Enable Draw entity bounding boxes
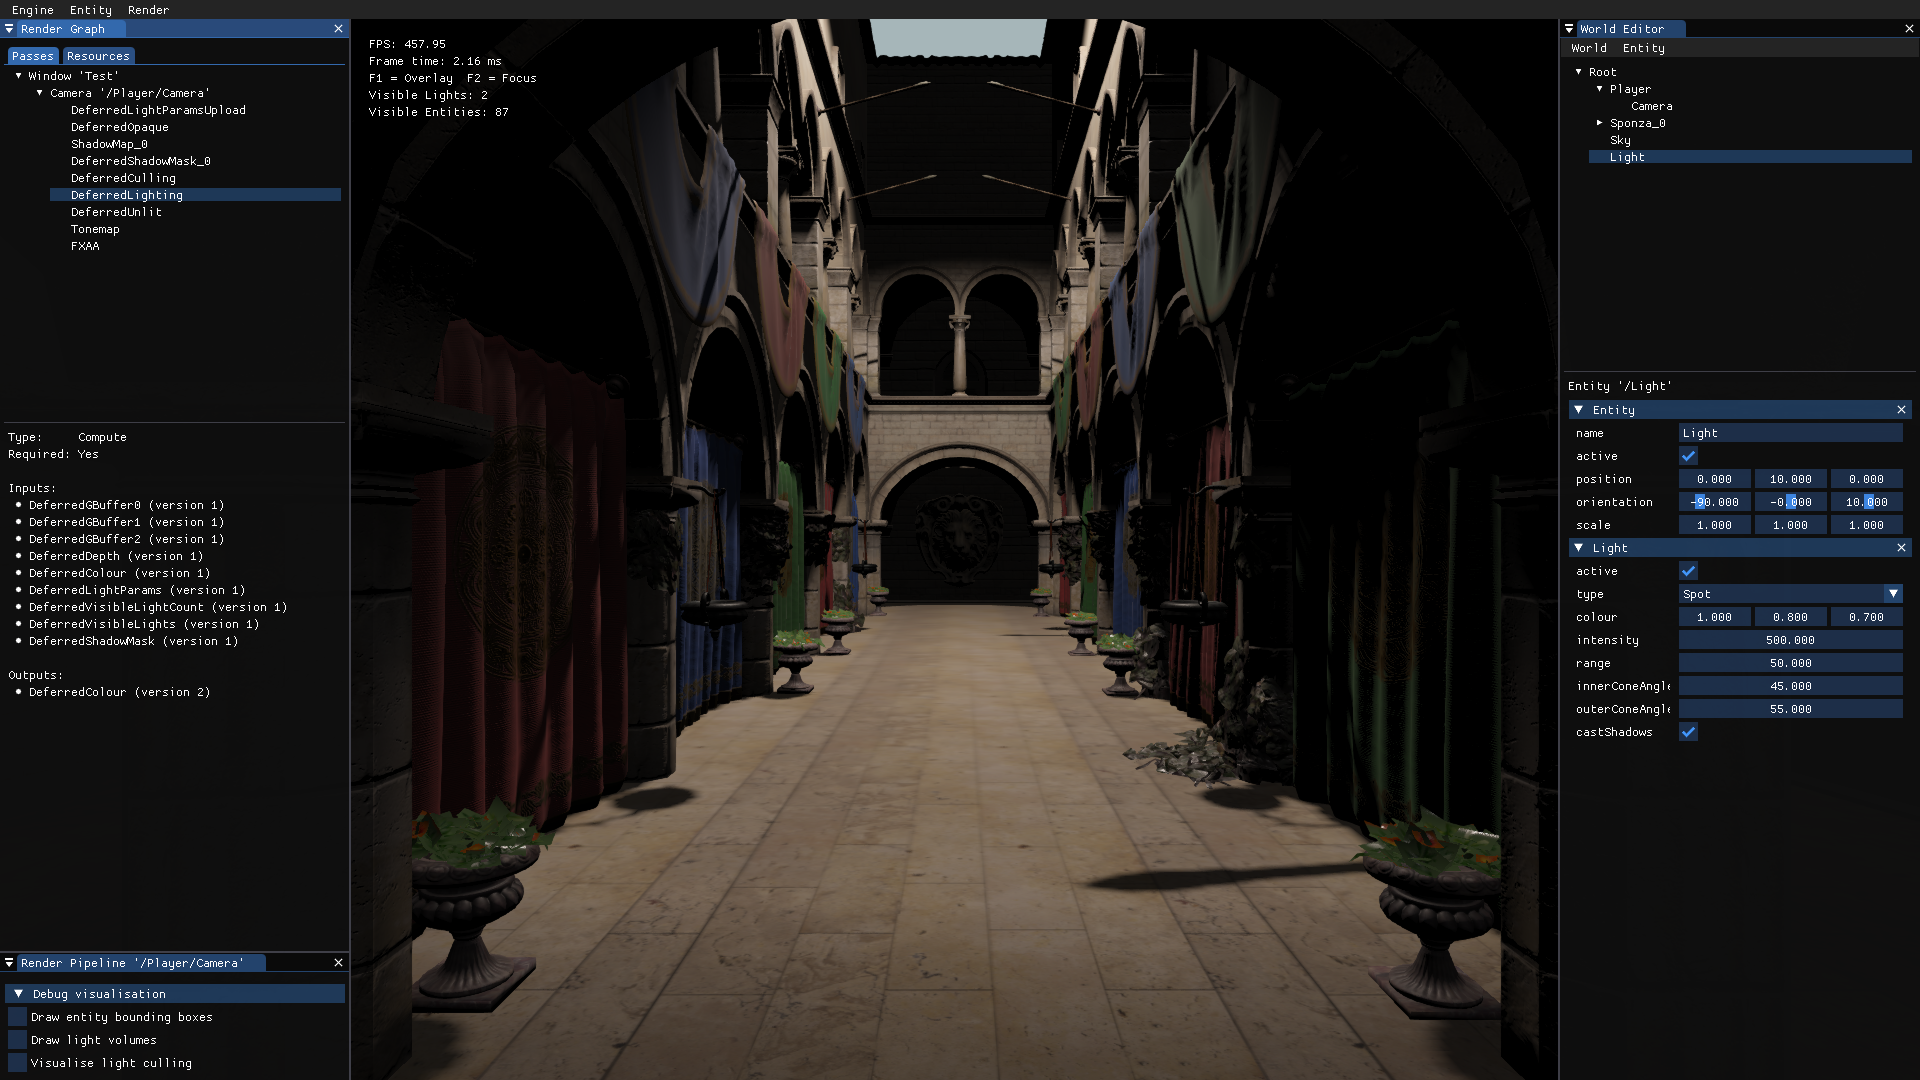1920x1080 pixels. (17, 1017)
